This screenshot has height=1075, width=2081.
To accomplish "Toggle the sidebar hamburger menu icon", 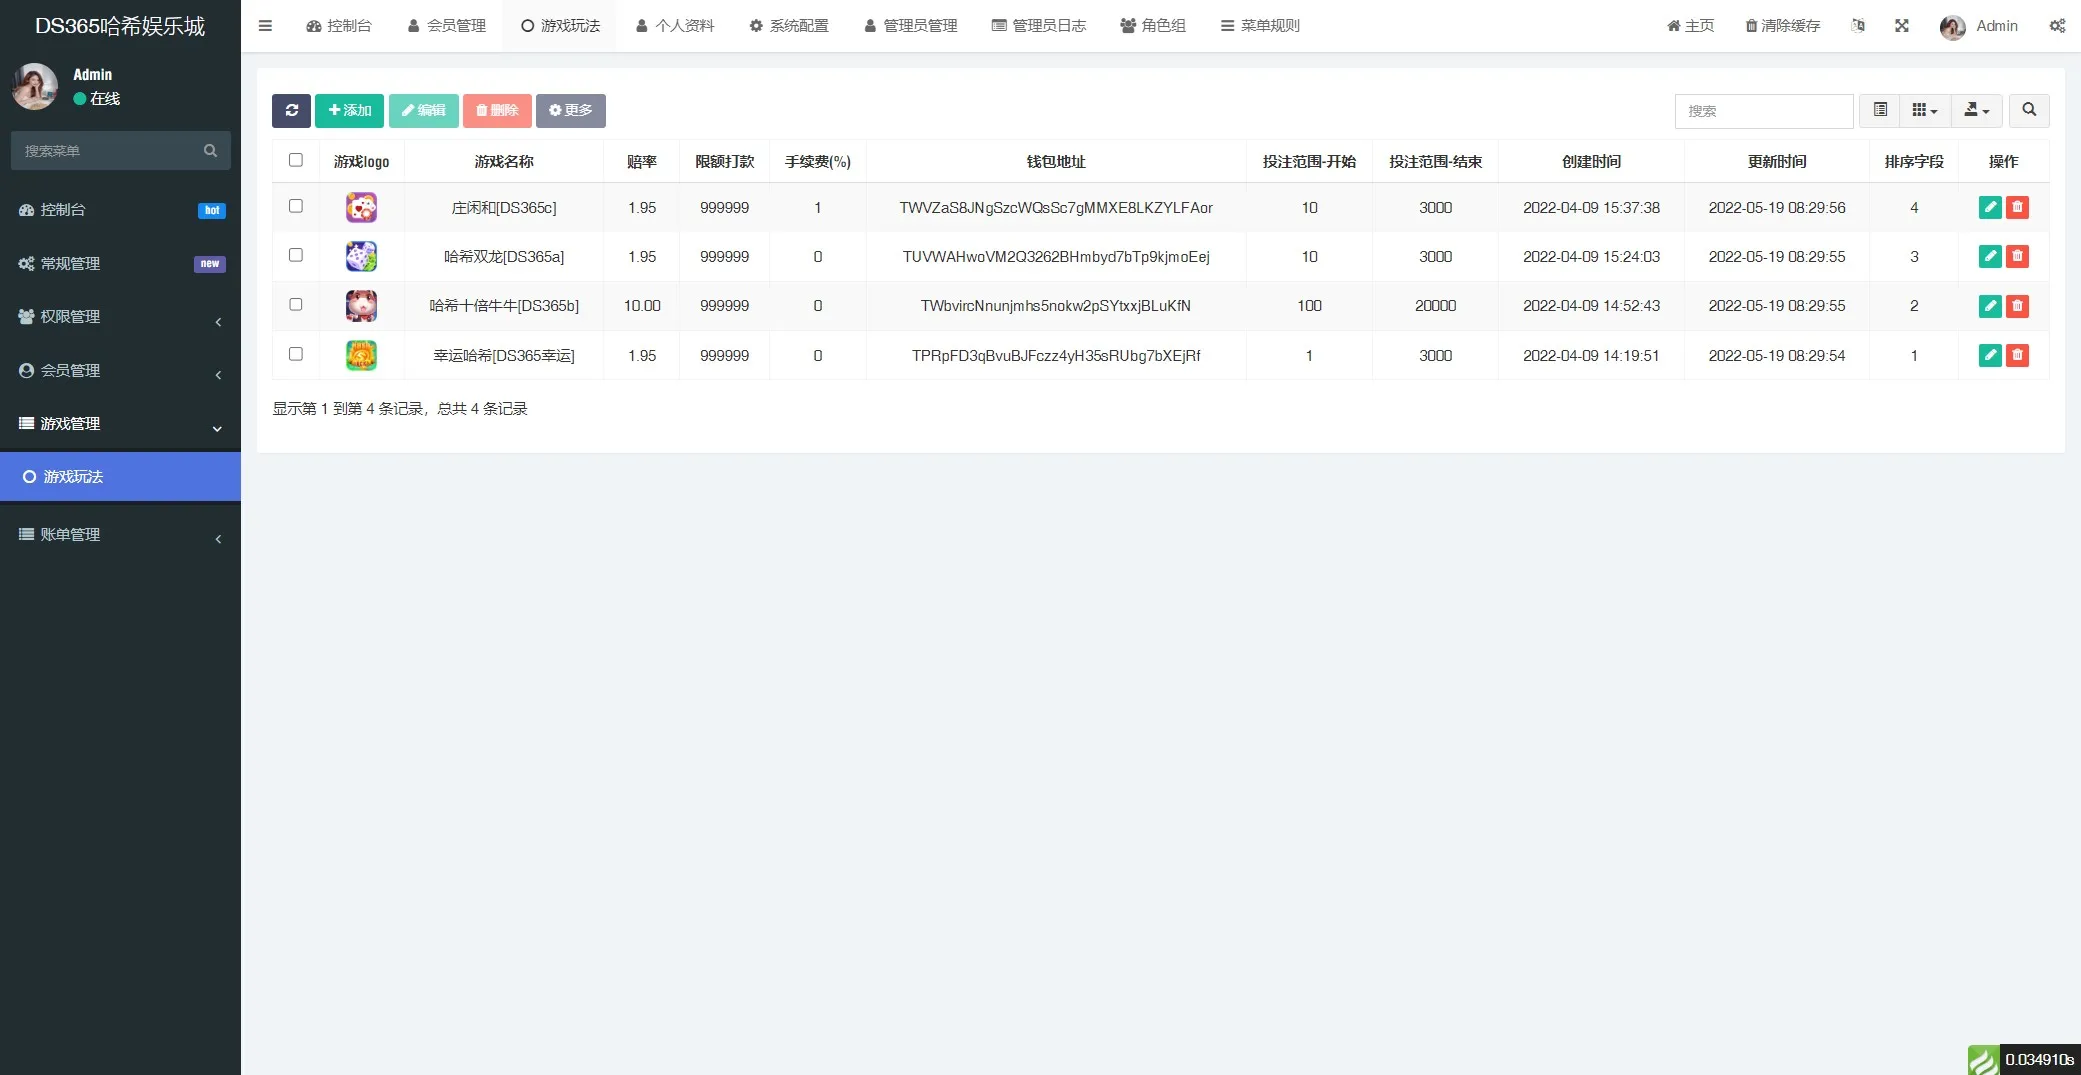I will [x=265, y=26].
